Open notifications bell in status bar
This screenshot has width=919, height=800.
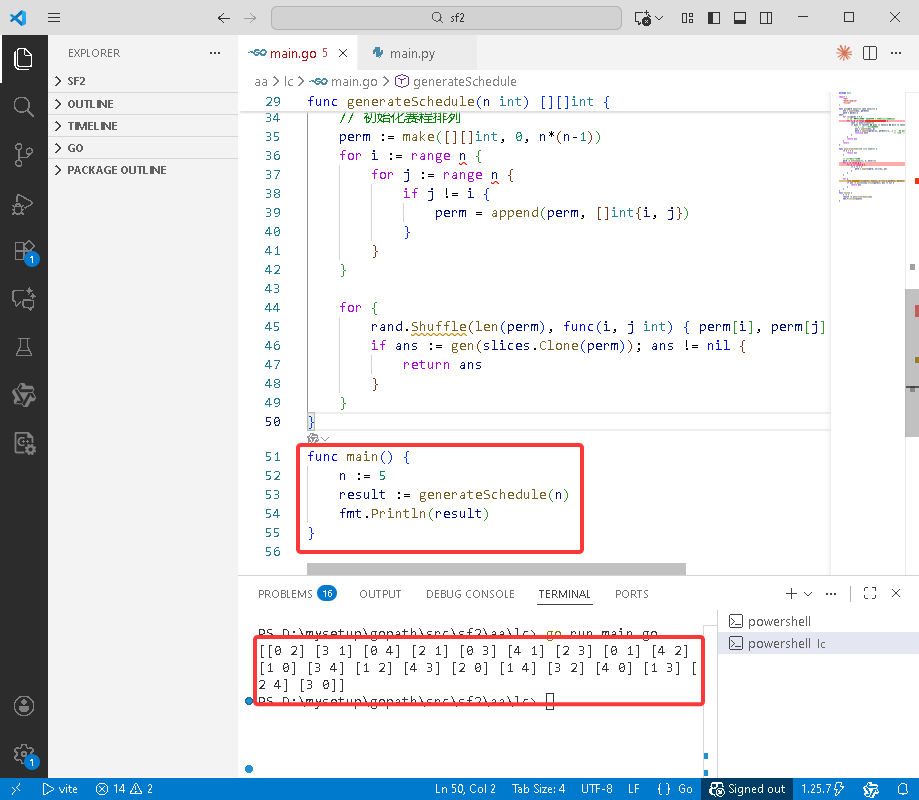pyautogui.click(x=903, y=789)
